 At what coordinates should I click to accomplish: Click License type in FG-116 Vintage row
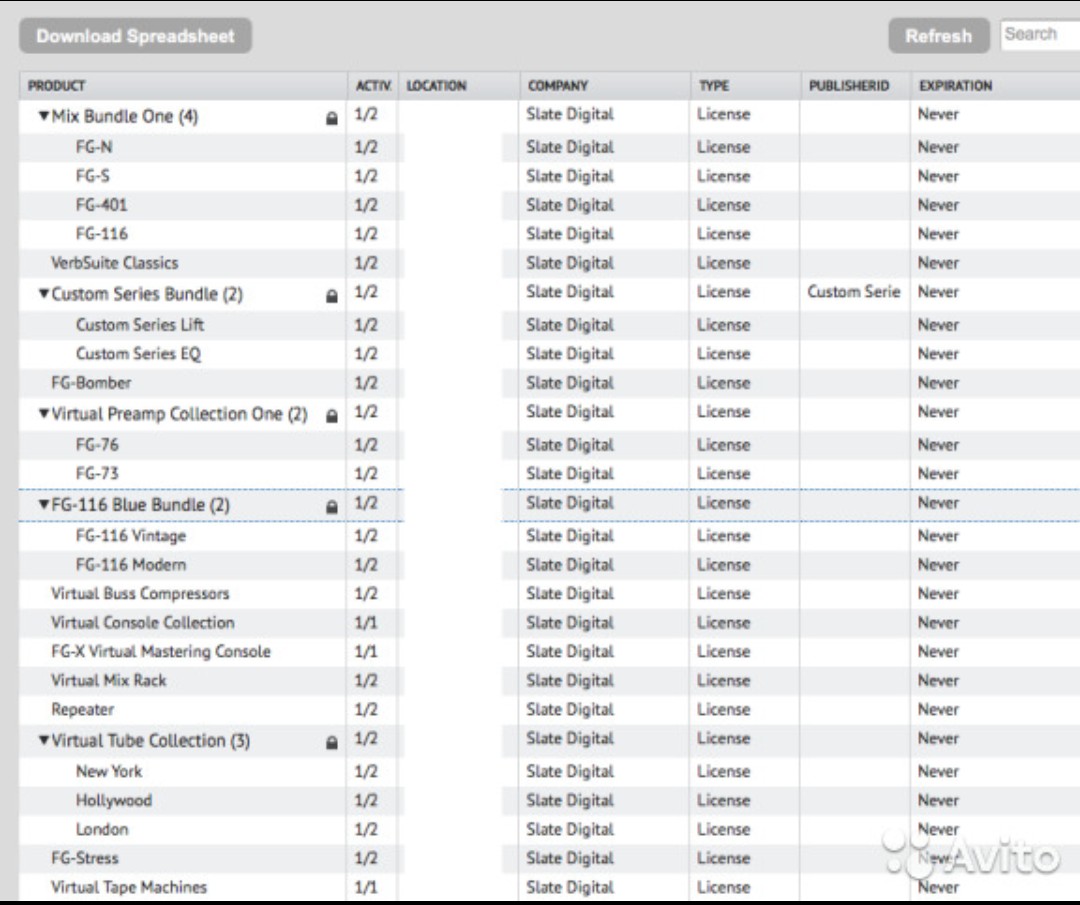723,535
